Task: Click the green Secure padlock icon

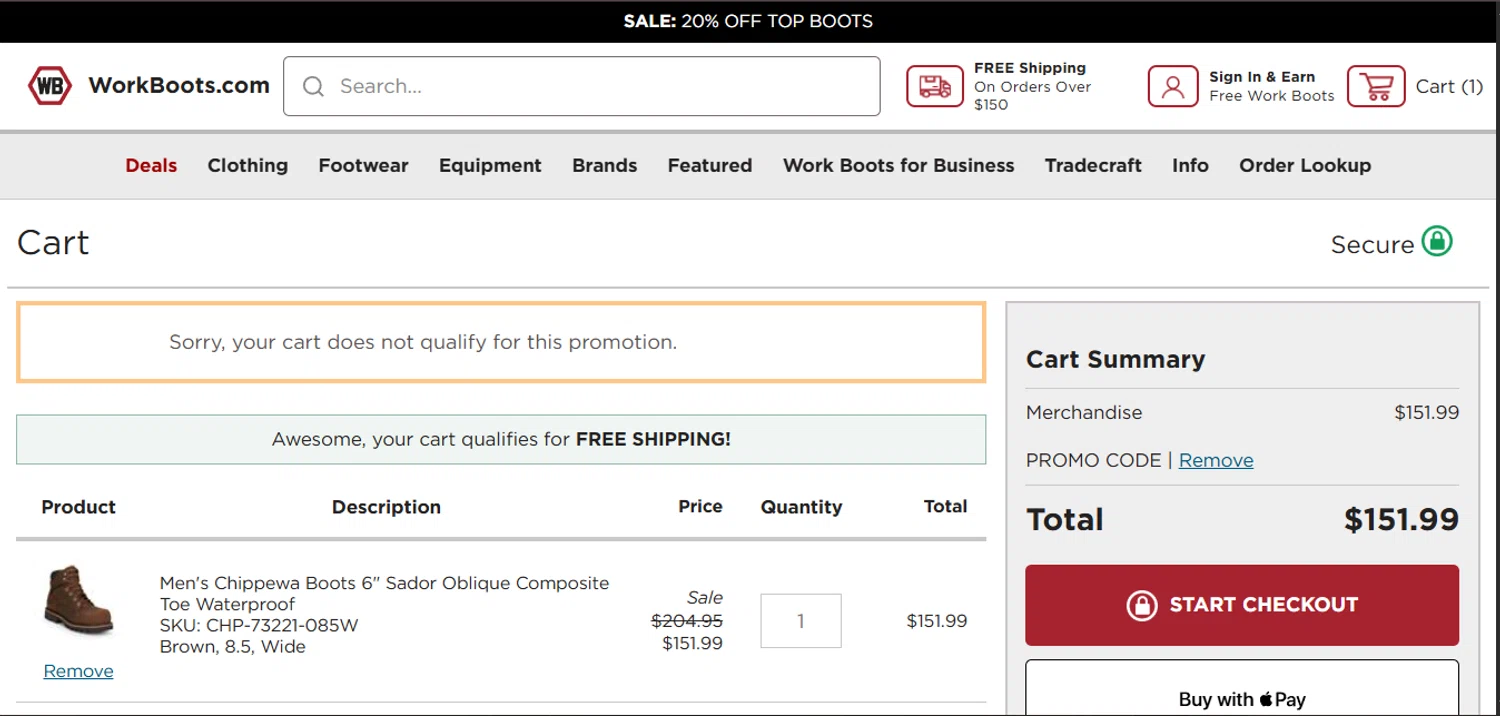Action: tap(1437, 242)
